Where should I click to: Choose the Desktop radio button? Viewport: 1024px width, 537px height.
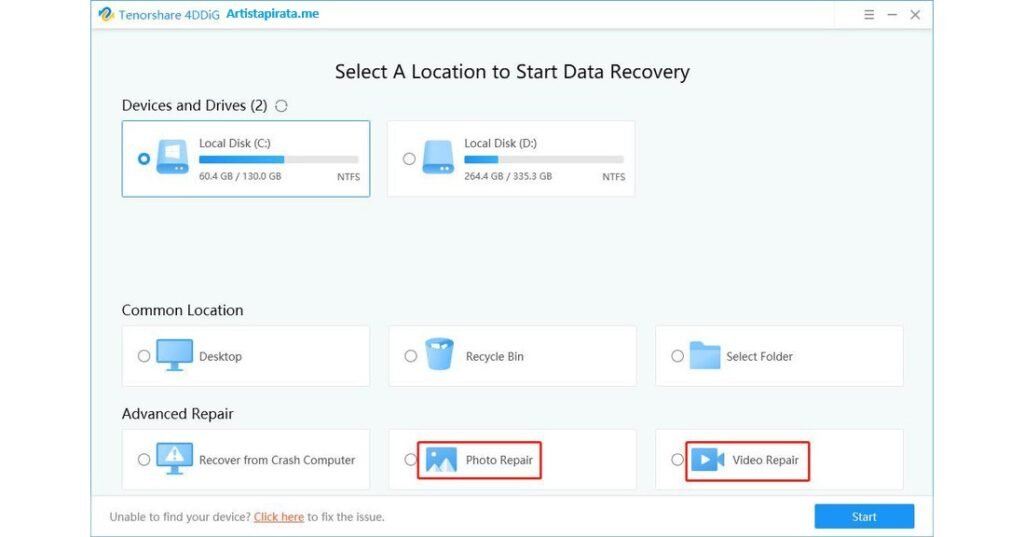tap(144, 356)
